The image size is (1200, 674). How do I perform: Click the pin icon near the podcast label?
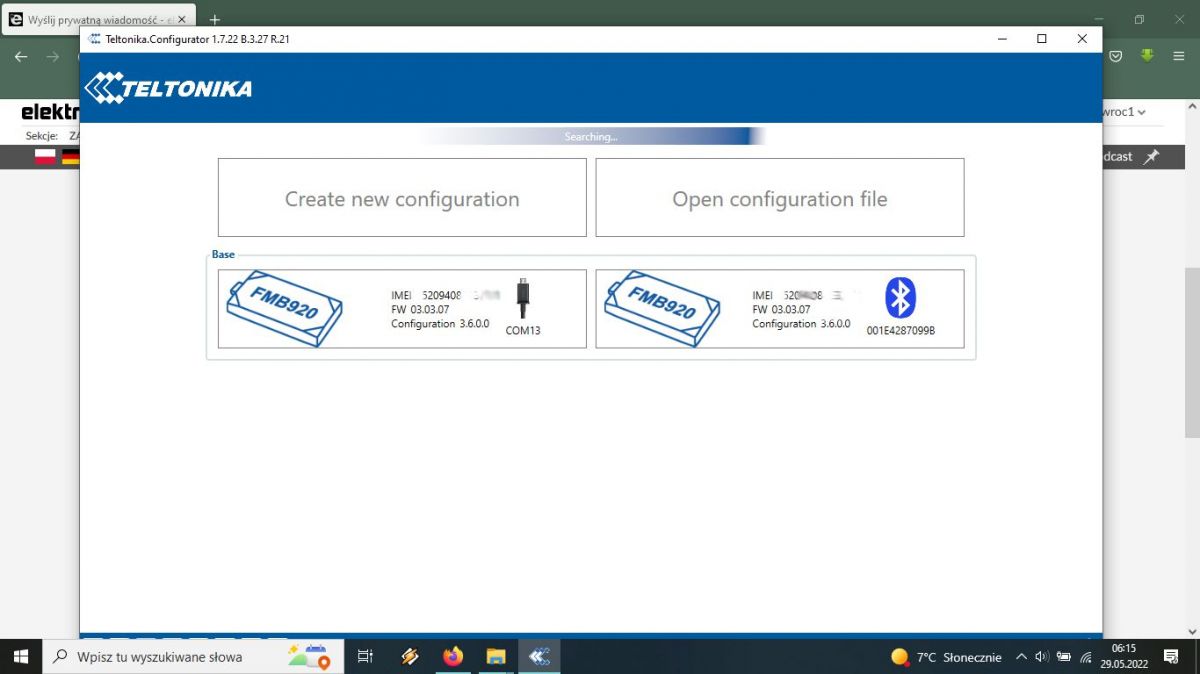point(1152,156)
